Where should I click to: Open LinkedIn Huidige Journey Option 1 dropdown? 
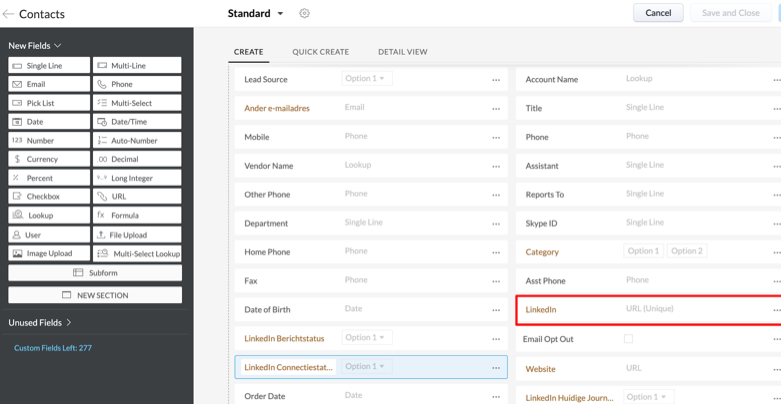point(648,397)
